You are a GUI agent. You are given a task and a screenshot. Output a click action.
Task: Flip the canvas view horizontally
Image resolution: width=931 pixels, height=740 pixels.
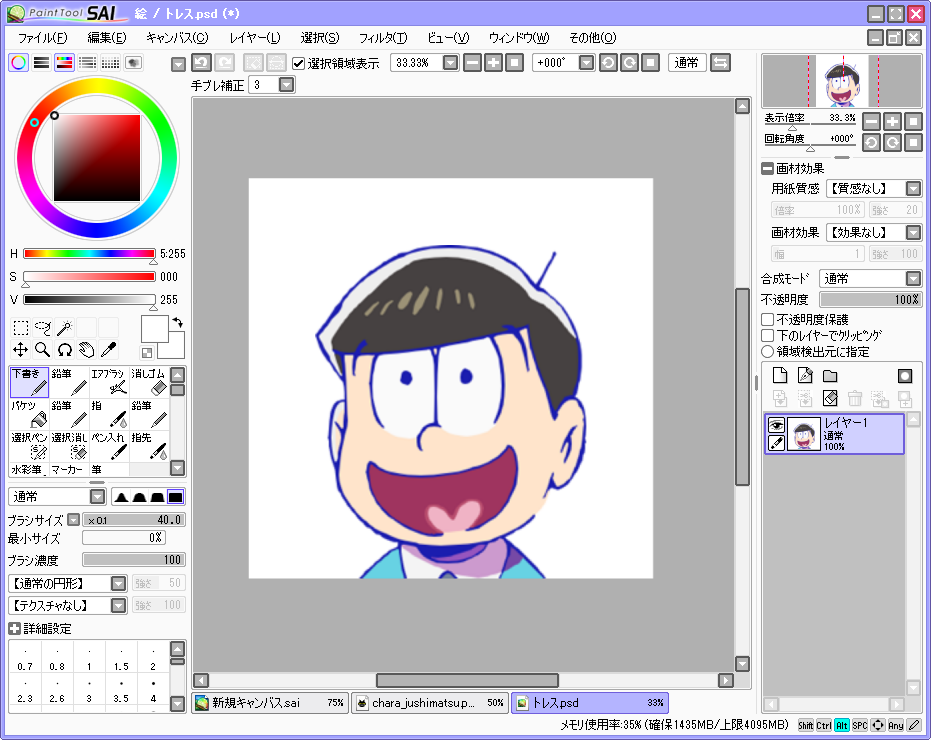(x=720, y=62)
